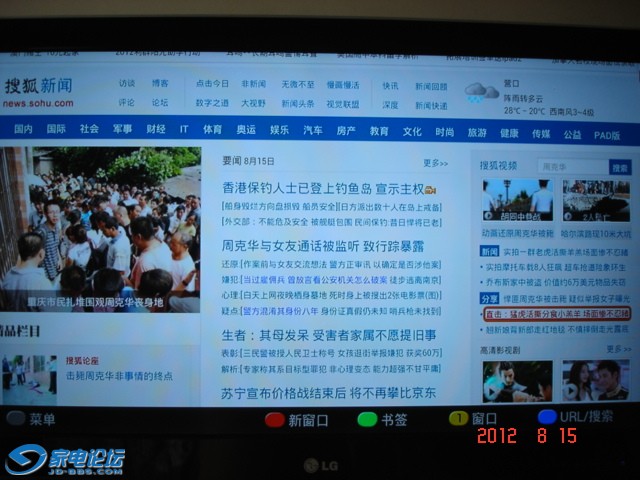Open the 访谈 header link
This screenshot has height=480, width=640.
pos(127,83)
